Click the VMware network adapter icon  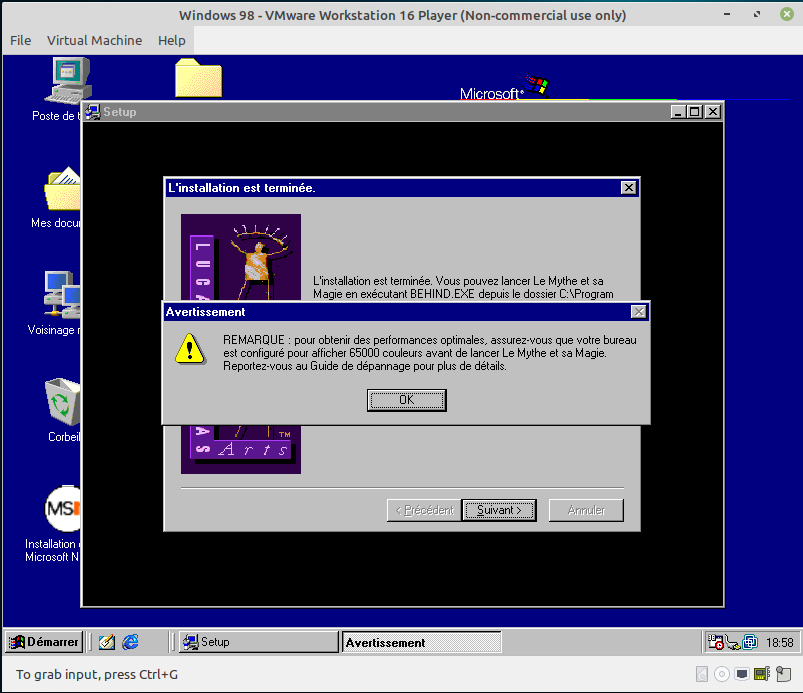(x=742, y=674)
